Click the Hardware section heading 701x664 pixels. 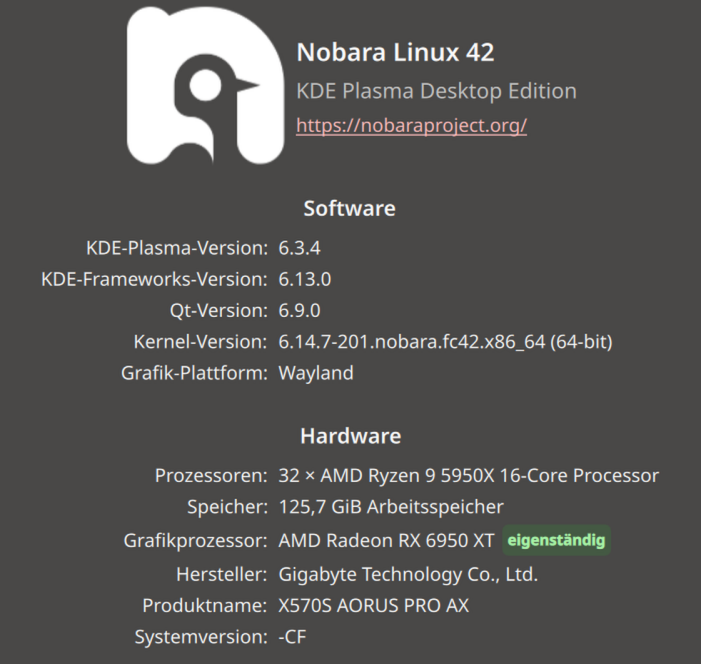(x=350, y=436)
